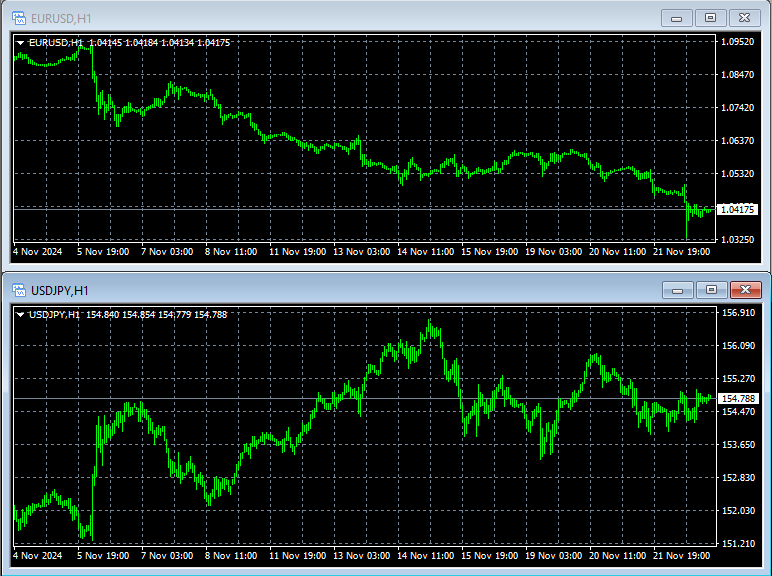This screenshot has width=772, height=576.
Task: Click USDJPY time label 5 Nov 19:00
Action: point(103,556)
